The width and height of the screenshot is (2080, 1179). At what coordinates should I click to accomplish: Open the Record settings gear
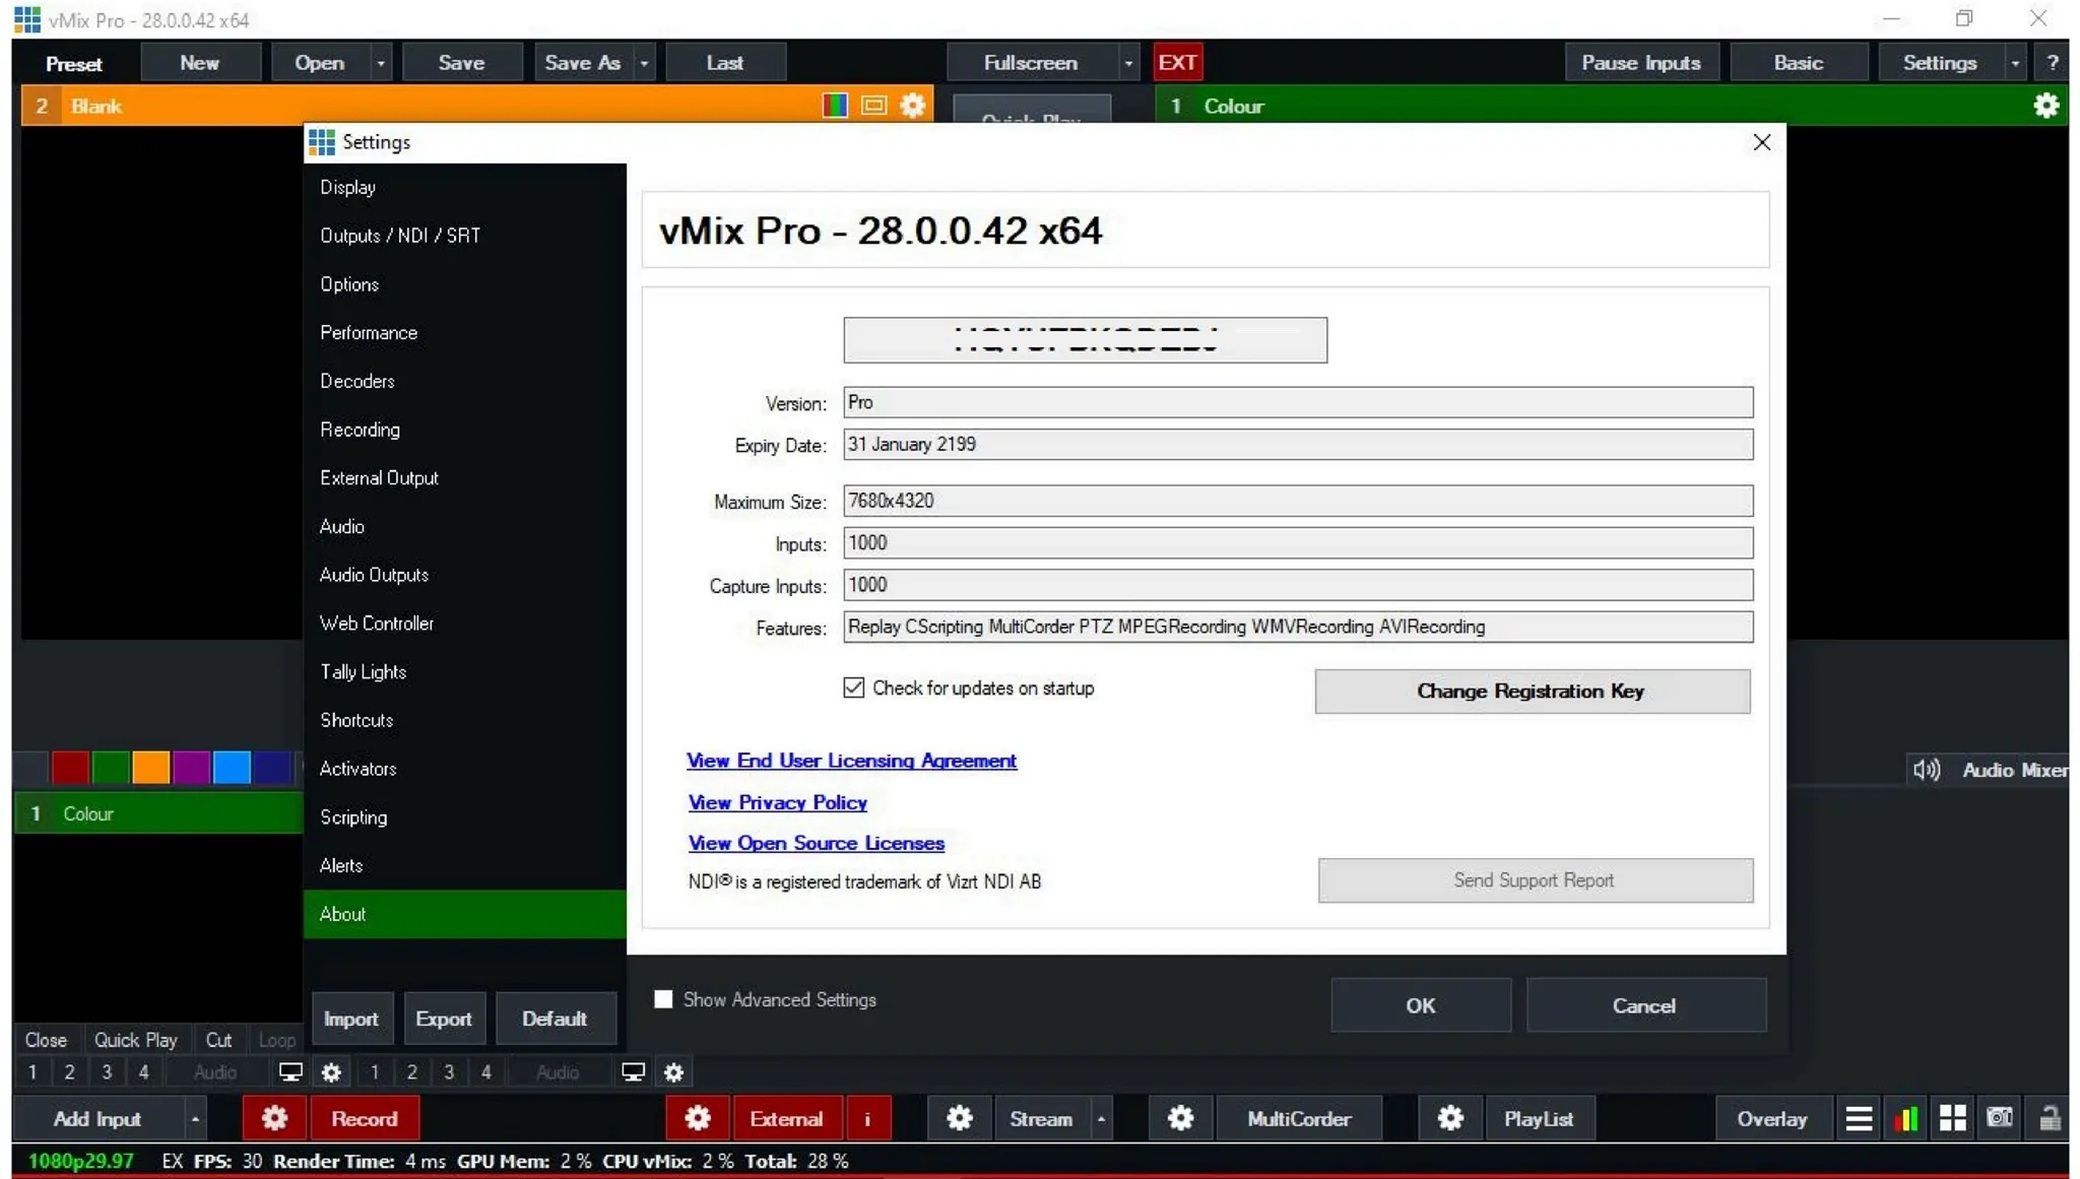point(275,1118)
